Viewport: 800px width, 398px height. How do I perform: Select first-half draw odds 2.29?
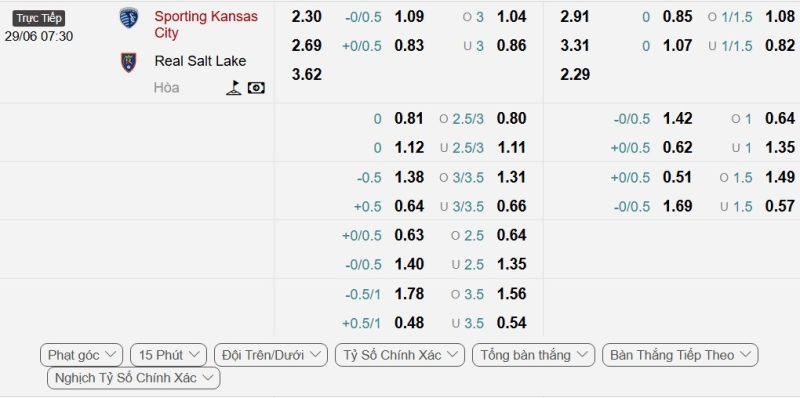click(x=575, y=74)
